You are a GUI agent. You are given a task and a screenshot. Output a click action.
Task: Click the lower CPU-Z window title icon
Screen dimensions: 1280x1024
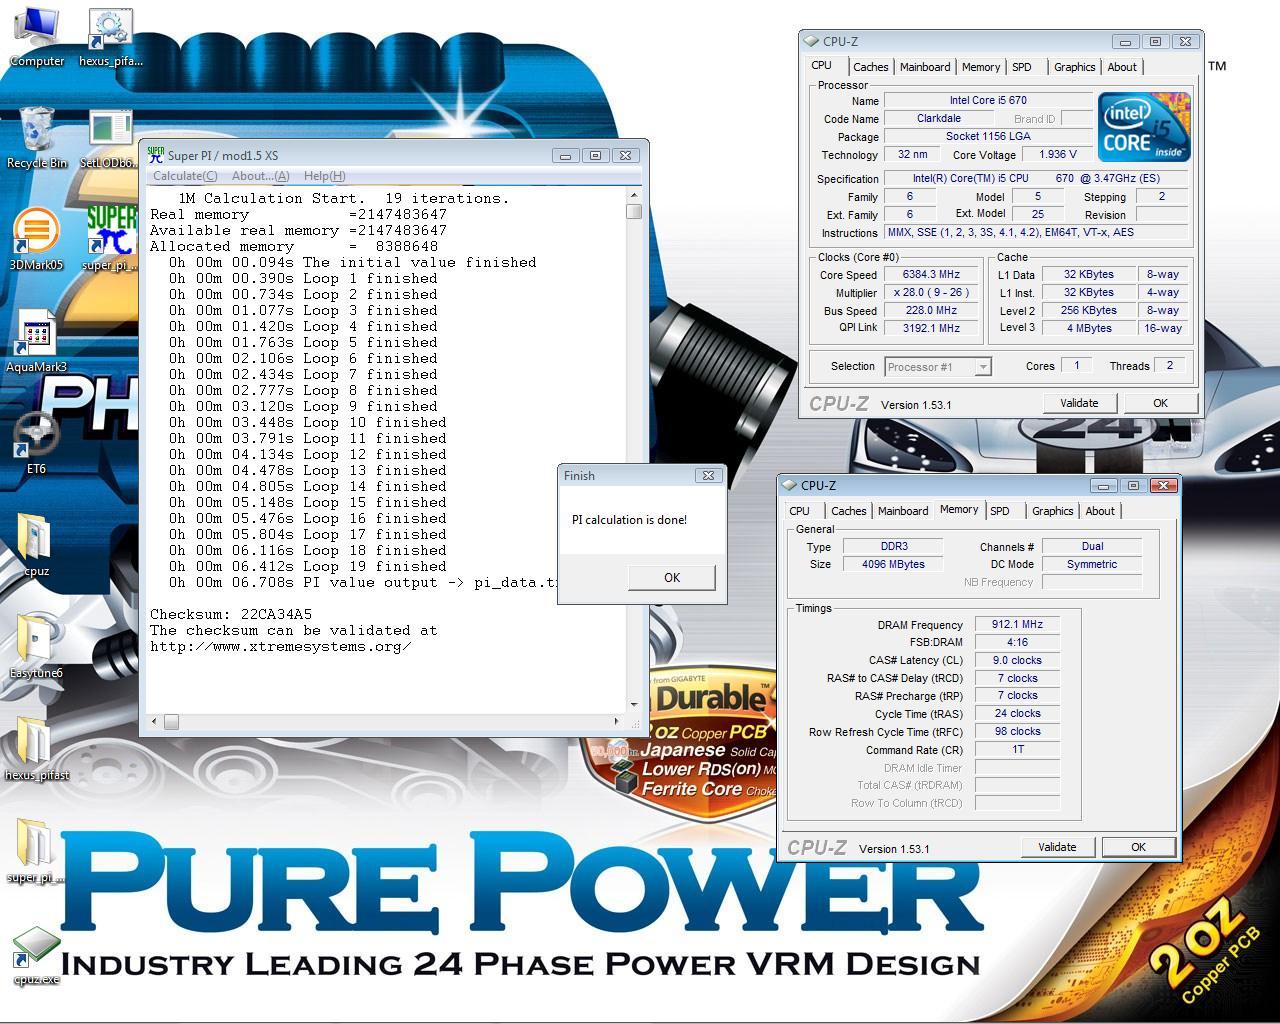(790, 486)
